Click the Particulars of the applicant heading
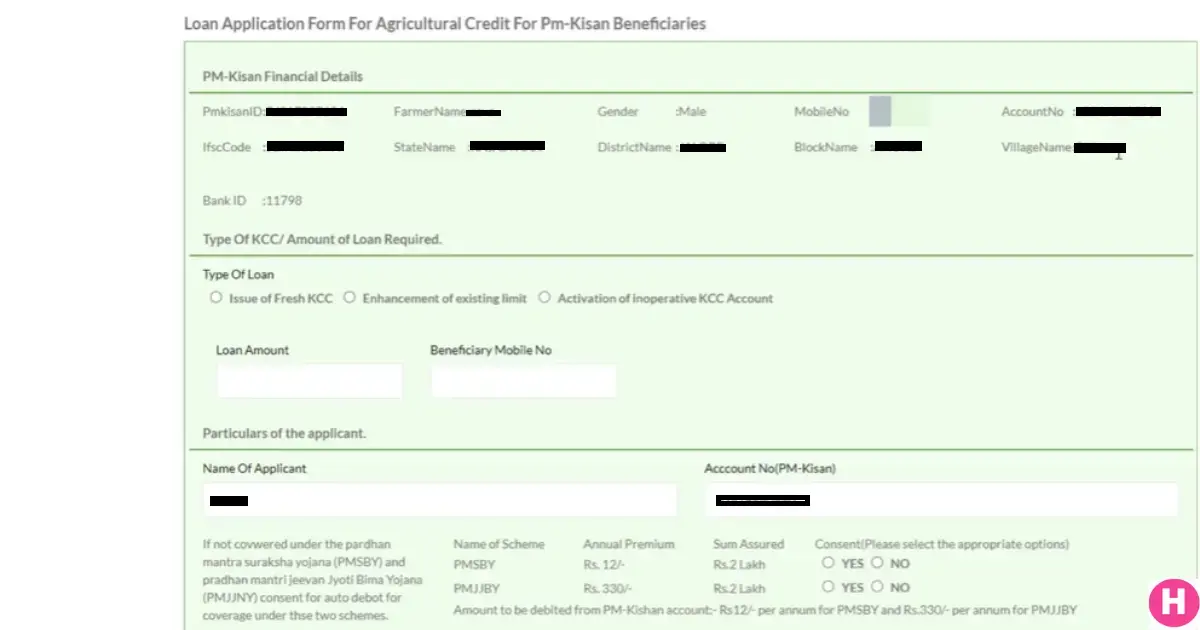The image size is (1200, 630). pos(283,434)
